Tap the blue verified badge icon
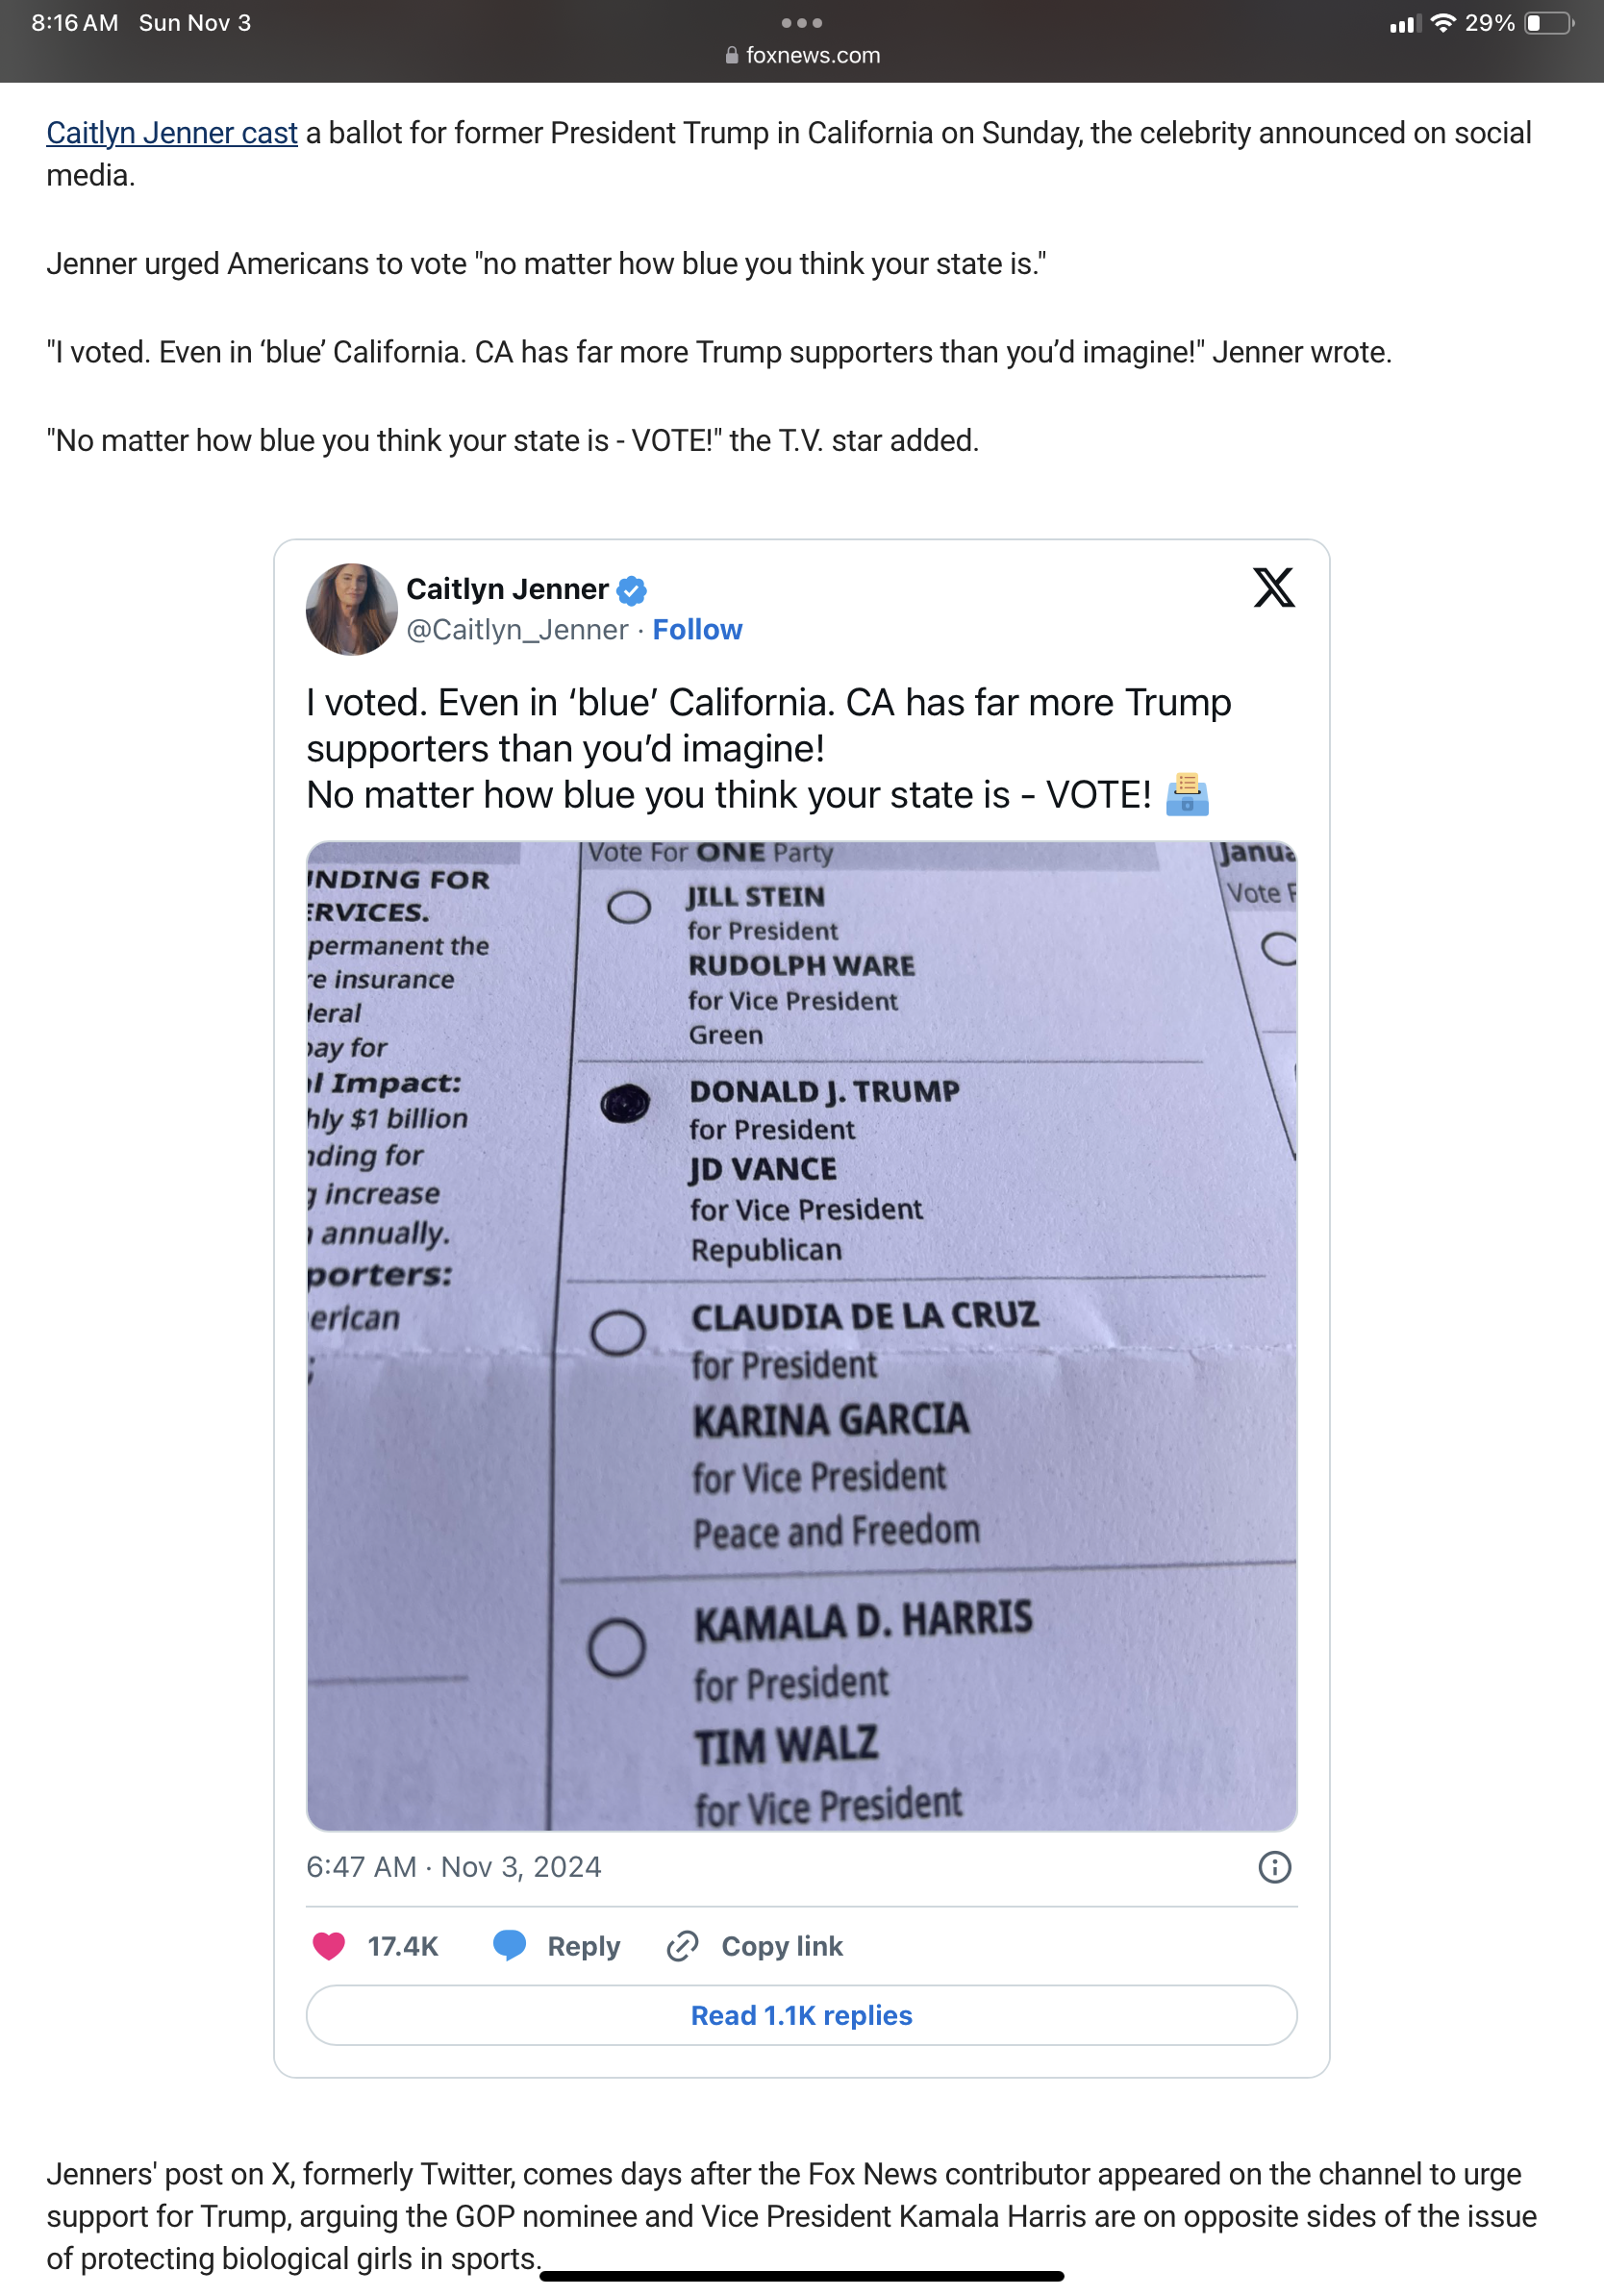 click(631, 591)
